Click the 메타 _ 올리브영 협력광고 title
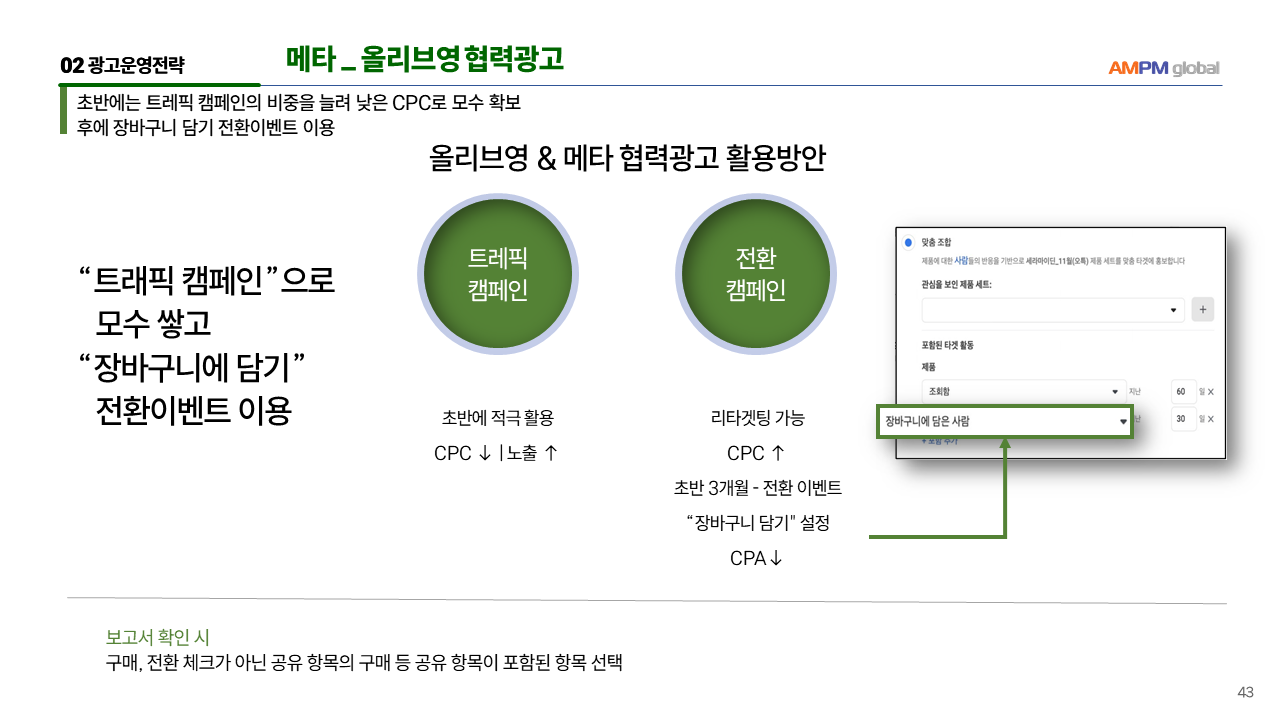Screen dimensions: 1280x720 pos(425,60)
